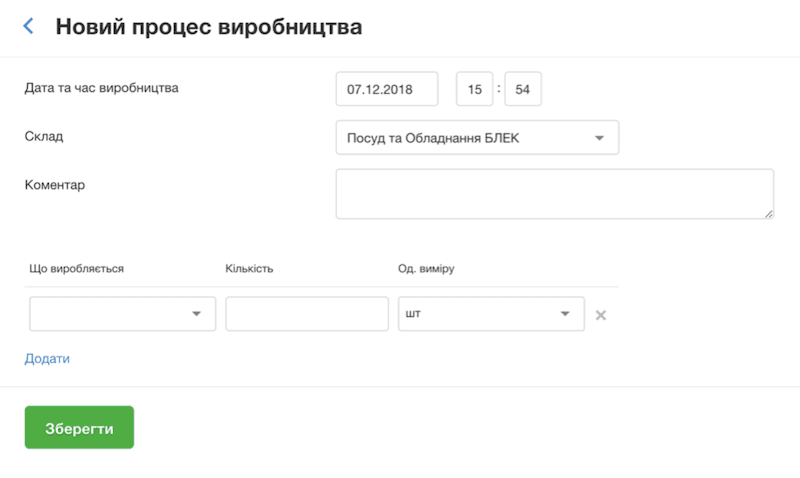Go back using the blue chevron arrow
The height and width of the screenshot is (478, 800).
[x=29, y=26]
